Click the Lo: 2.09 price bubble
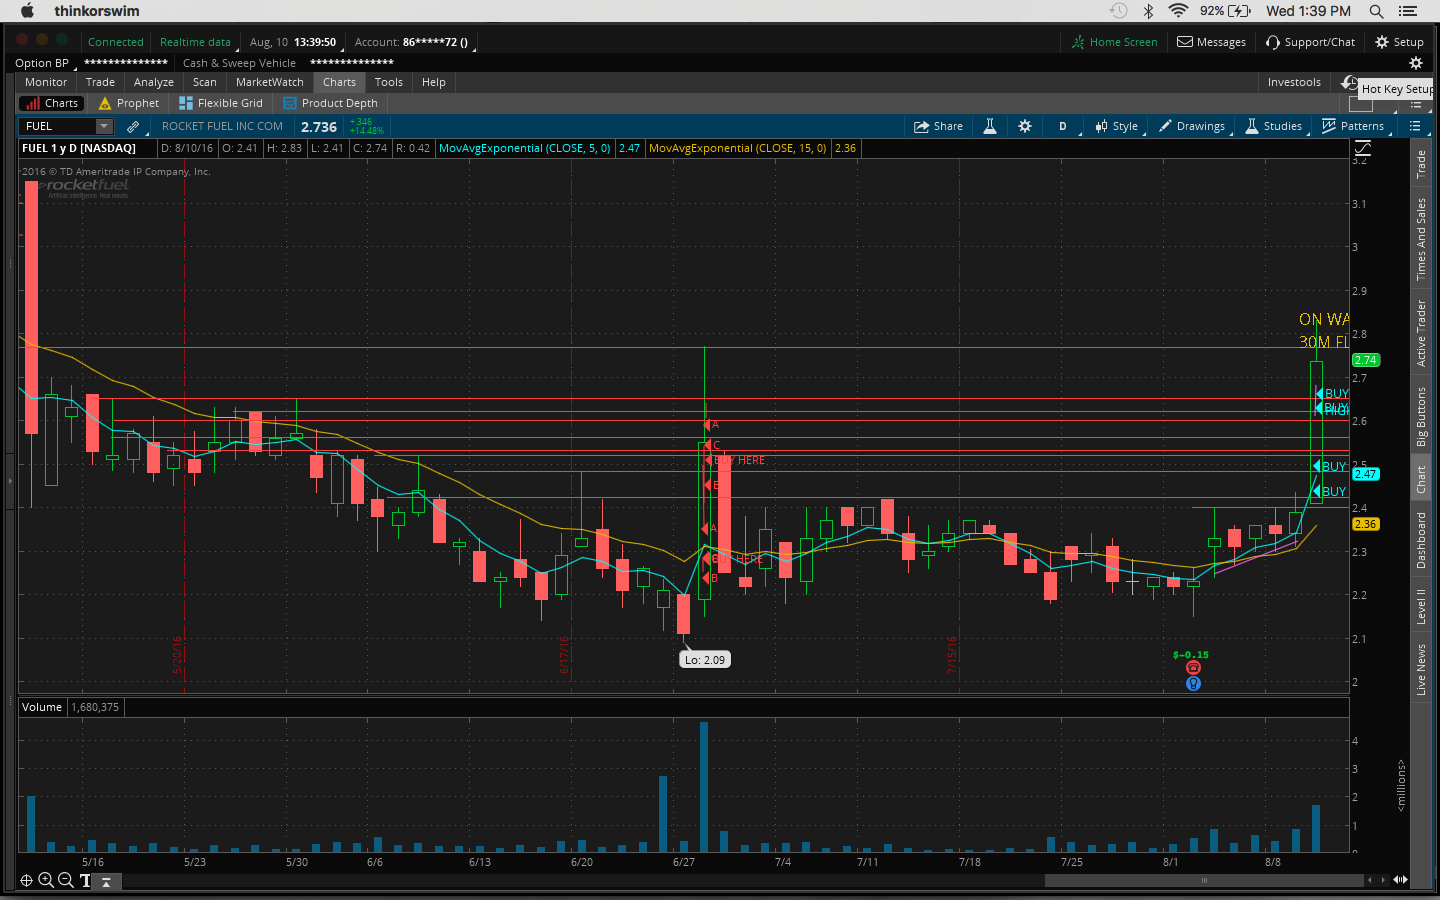The height and width of the screenshot is (900, 1440). click(x=705, y=660)
